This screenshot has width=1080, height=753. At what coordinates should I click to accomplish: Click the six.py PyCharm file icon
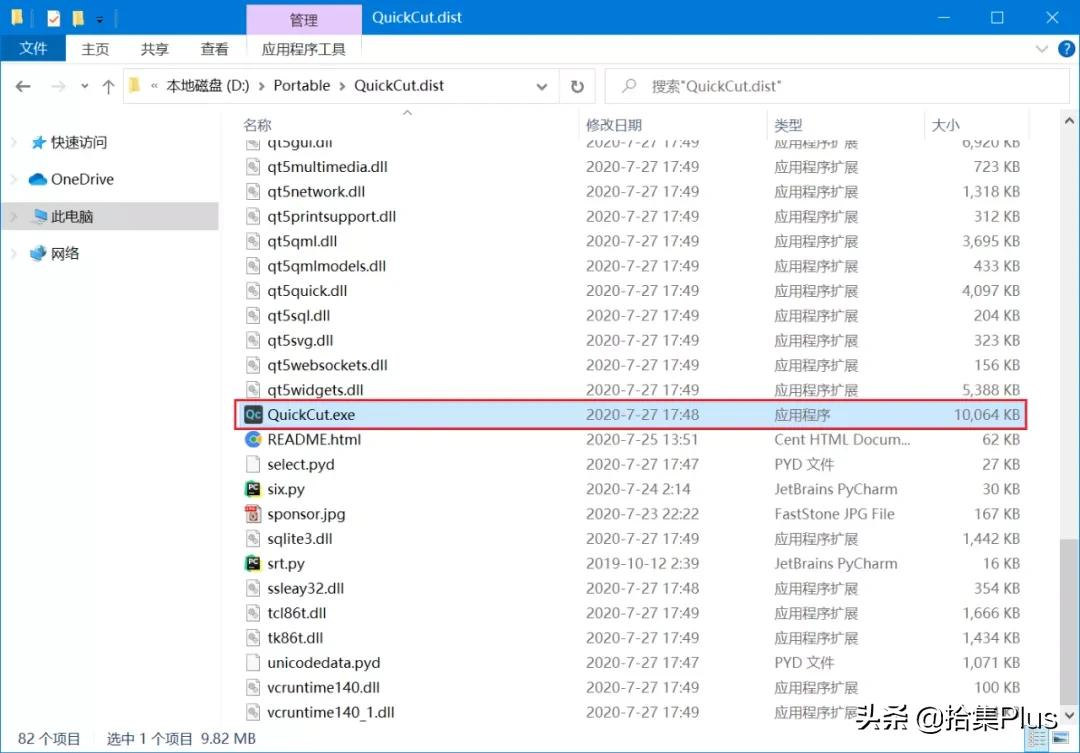[x=253, y=489]
